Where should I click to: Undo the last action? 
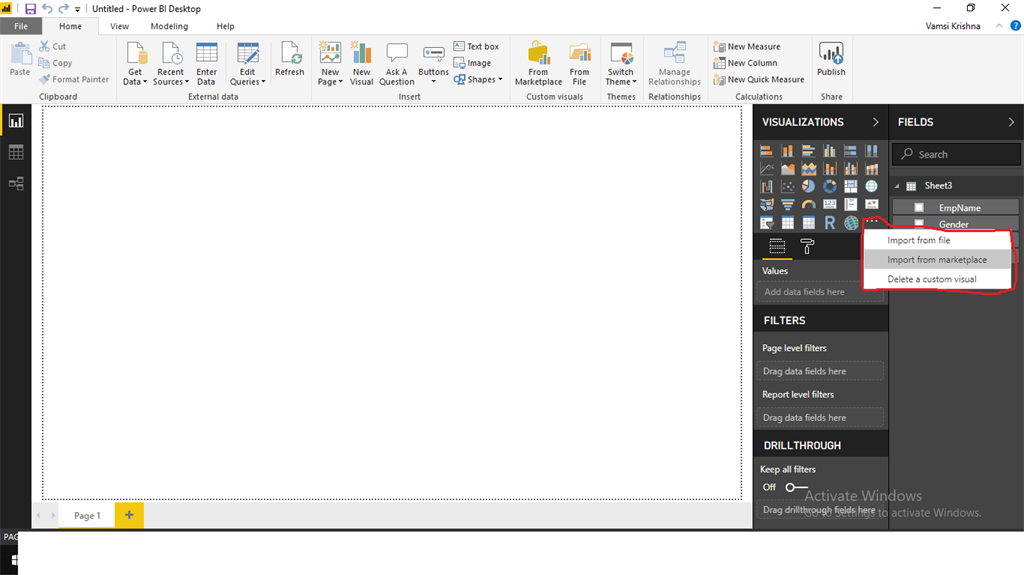tap(47, 8)
